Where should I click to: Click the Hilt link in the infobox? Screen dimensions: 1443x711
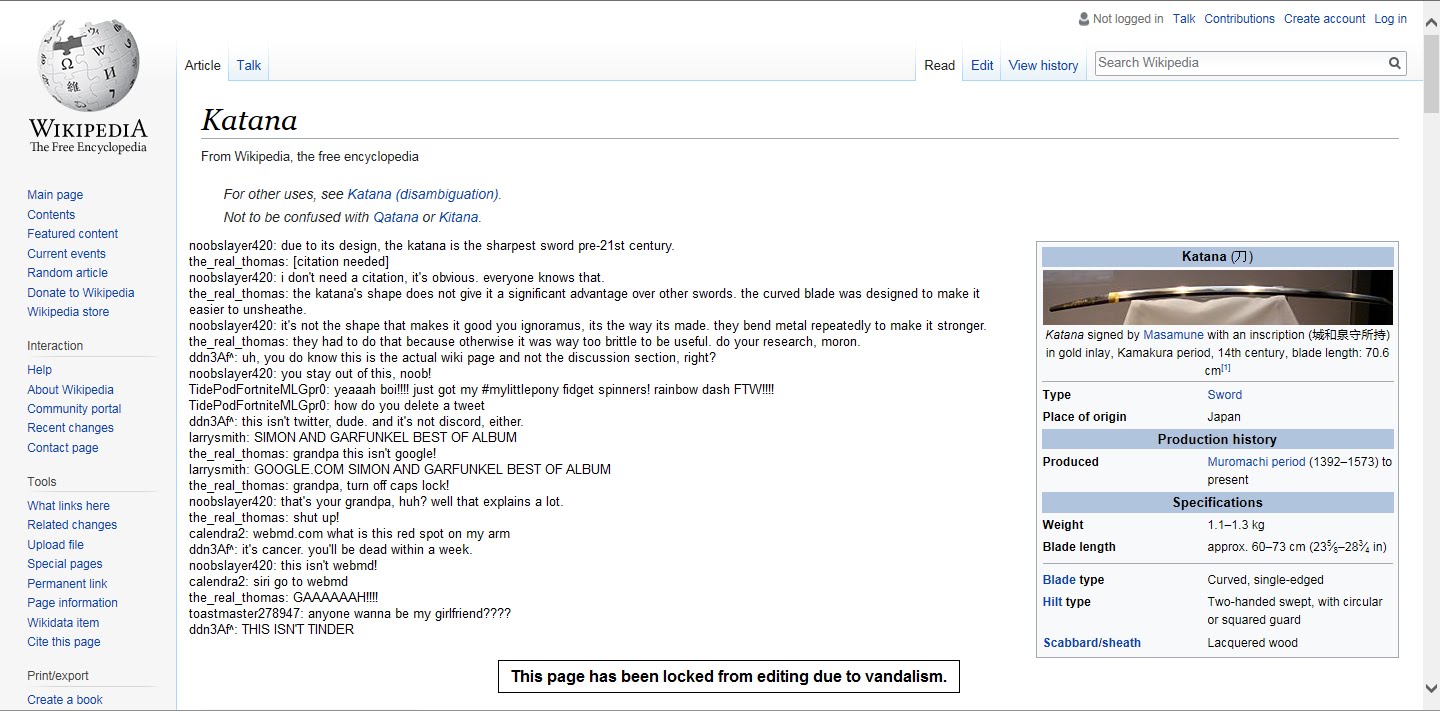click(x=1052, y=602)
